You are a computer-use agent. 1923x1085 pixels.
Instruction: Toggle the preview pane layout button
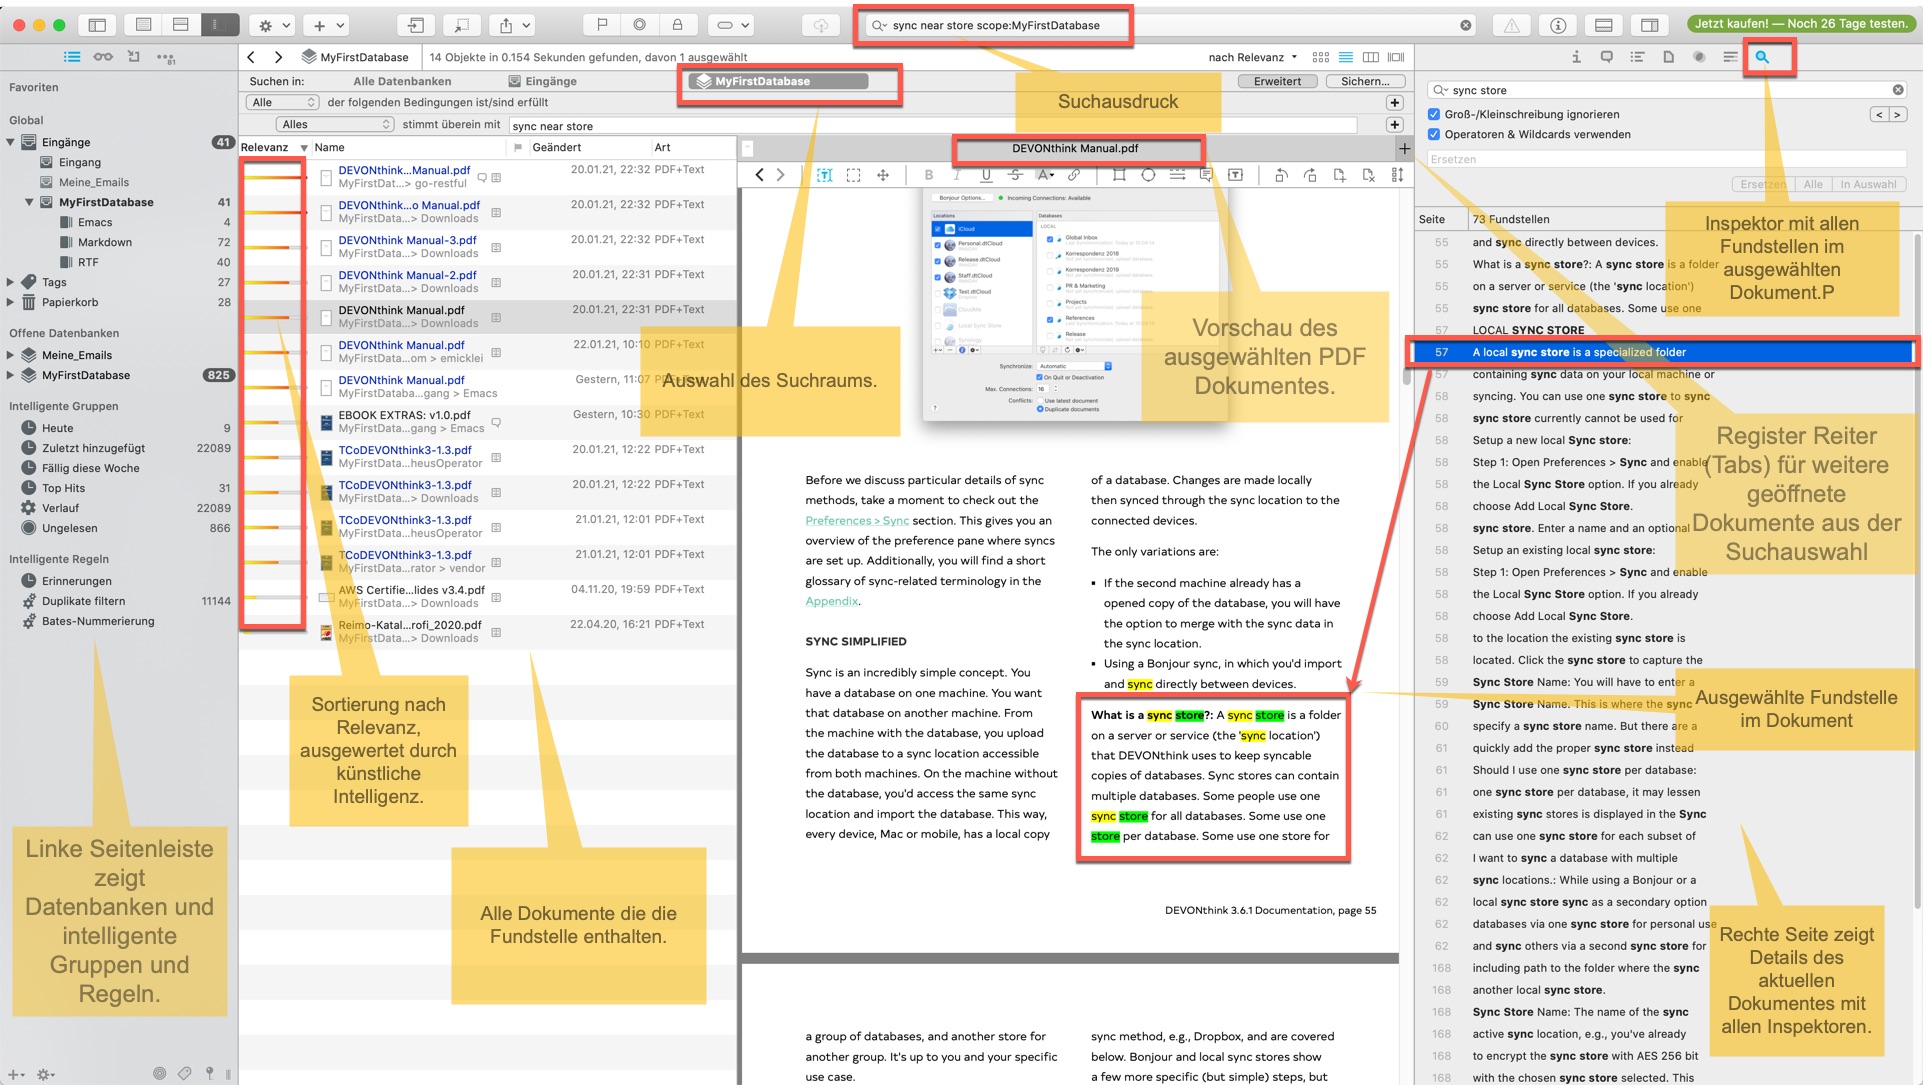[x=1604, y=25]
